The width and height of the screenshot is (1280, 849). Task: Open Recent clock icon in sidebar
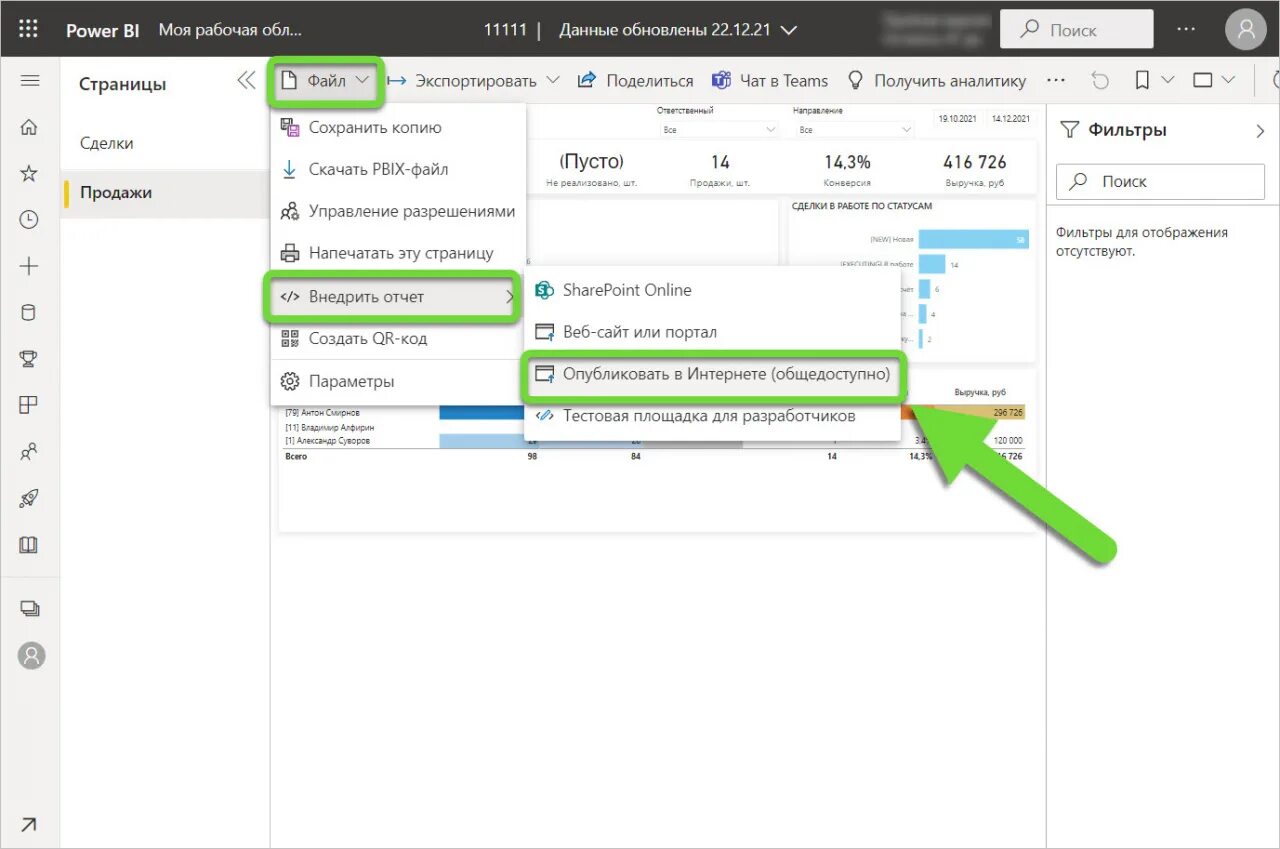(x=29, y=219)
